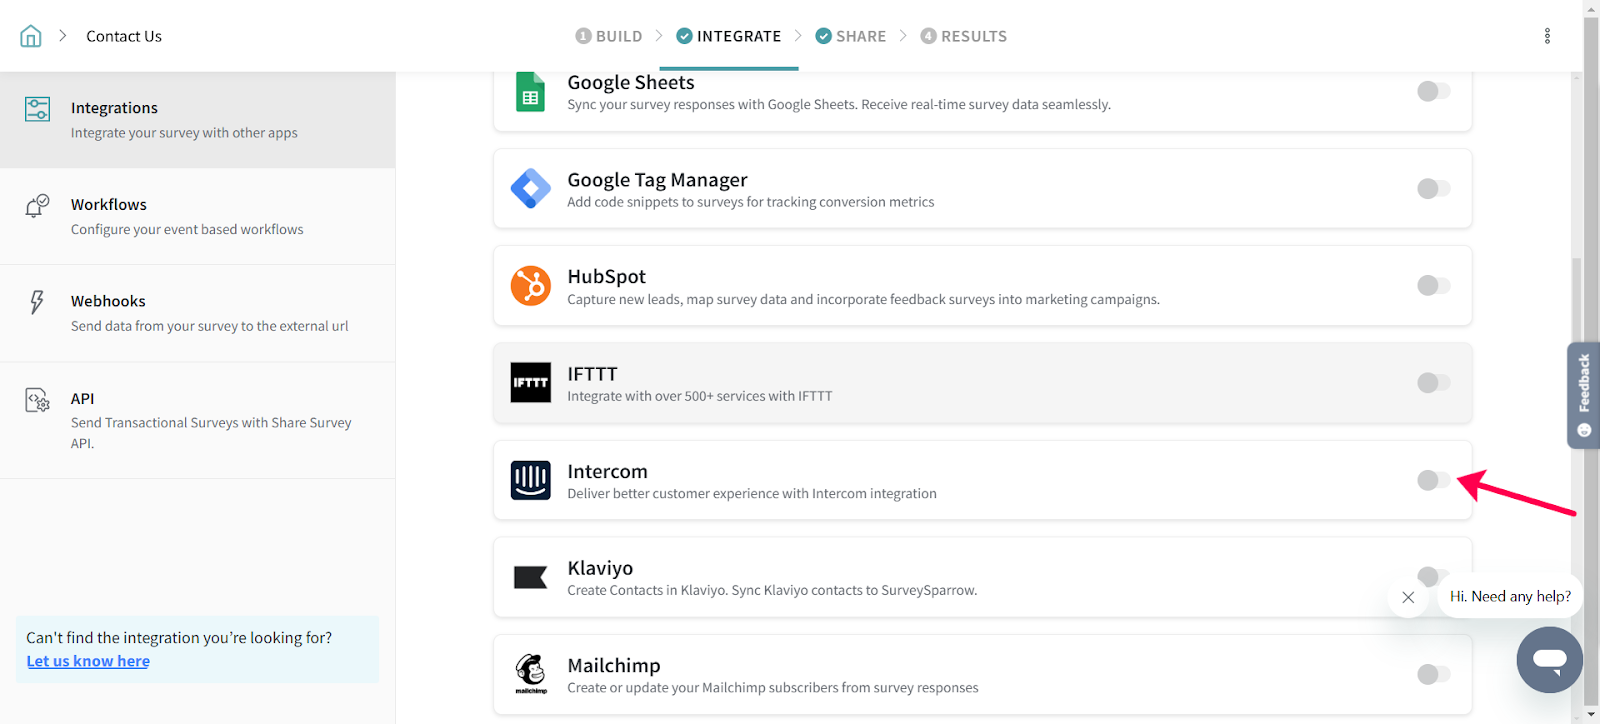The width and height of the screenshot is (1600, 724).
Task: Go to the SHARE step tab
Action: click(850, 36)
